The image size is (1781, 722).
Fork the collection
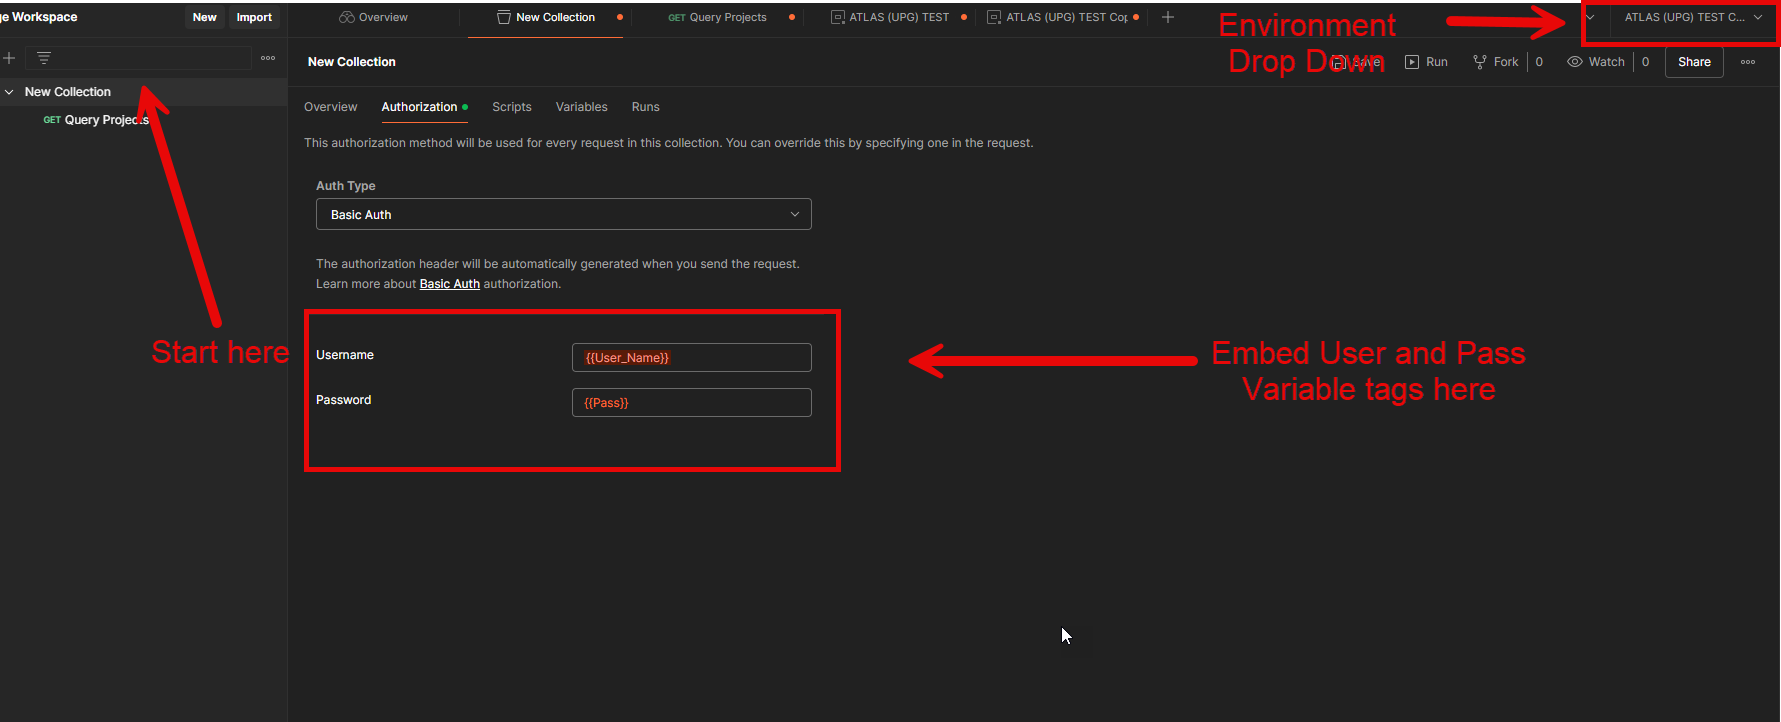point(1495,62)
